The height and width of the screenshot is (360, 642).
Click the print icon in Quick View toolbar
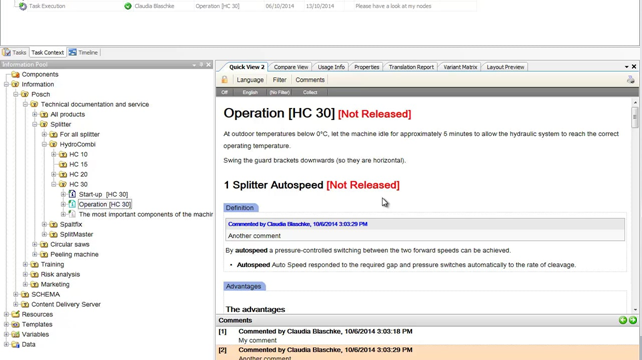631,80
